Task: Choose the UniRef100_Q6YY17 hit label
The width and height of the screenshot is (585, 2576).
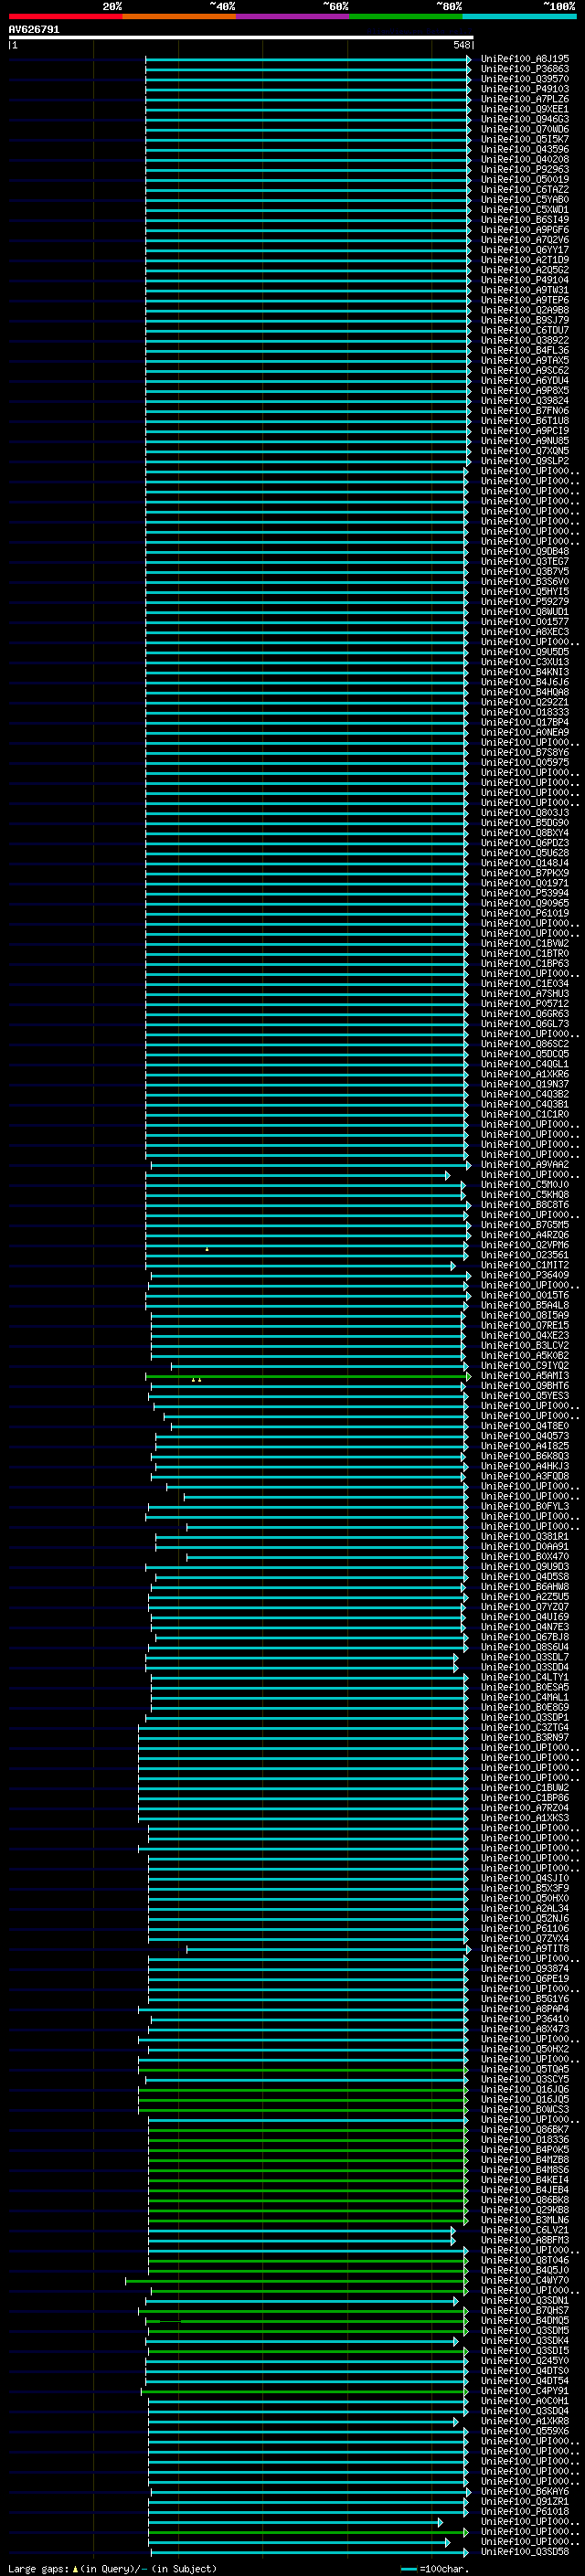Action: [525, 250]
